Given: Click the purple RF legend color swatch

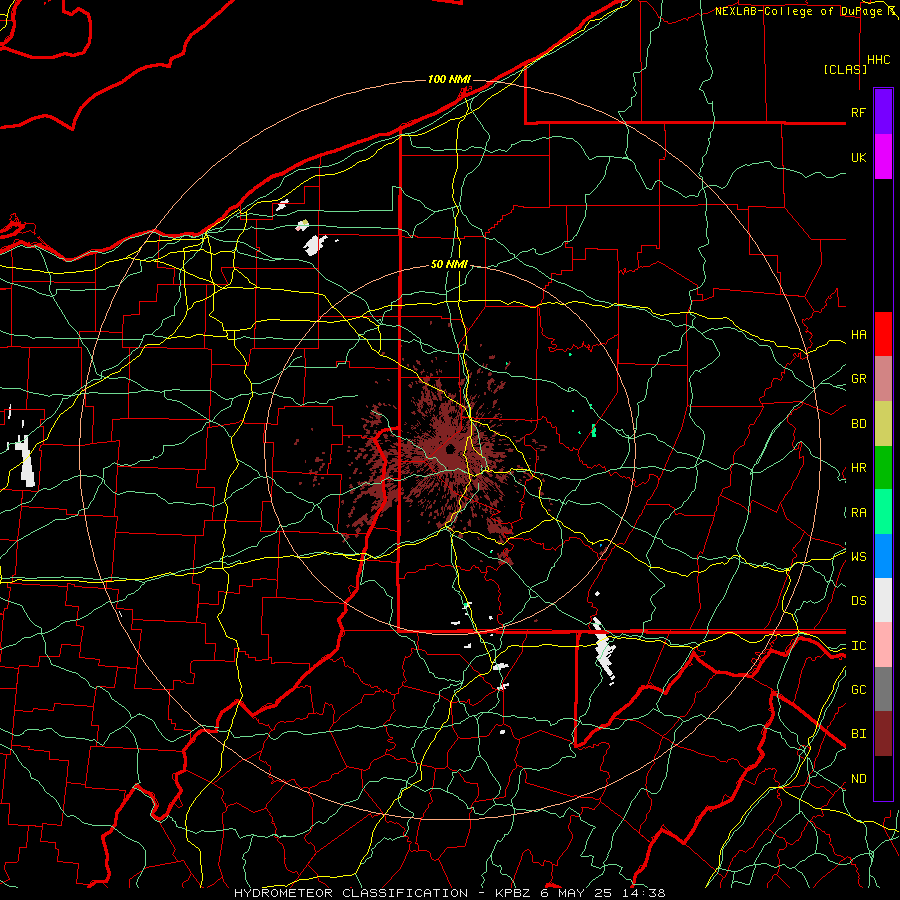Looking at the screenshot, I should 883,112.
